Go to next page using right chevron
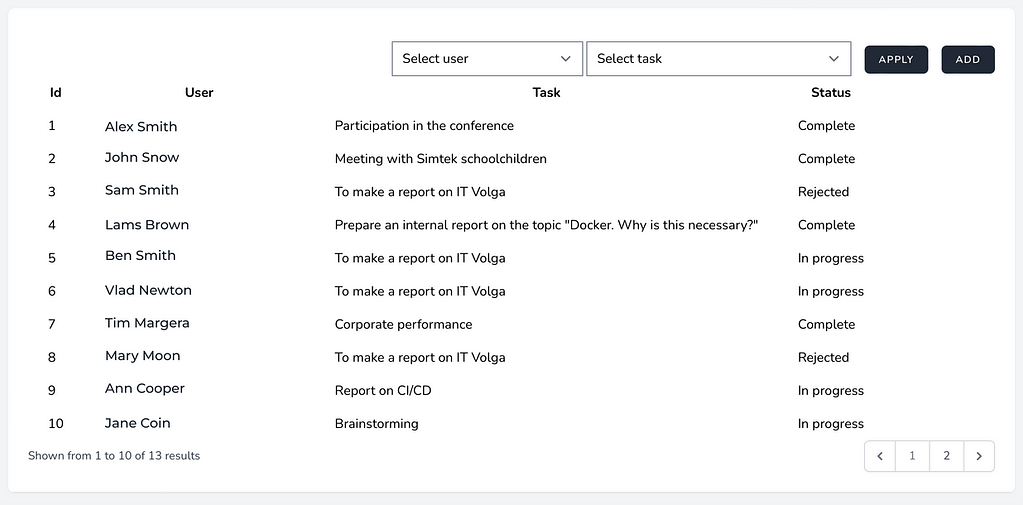This screenshot has height=505, width=1023. [979, 456]
